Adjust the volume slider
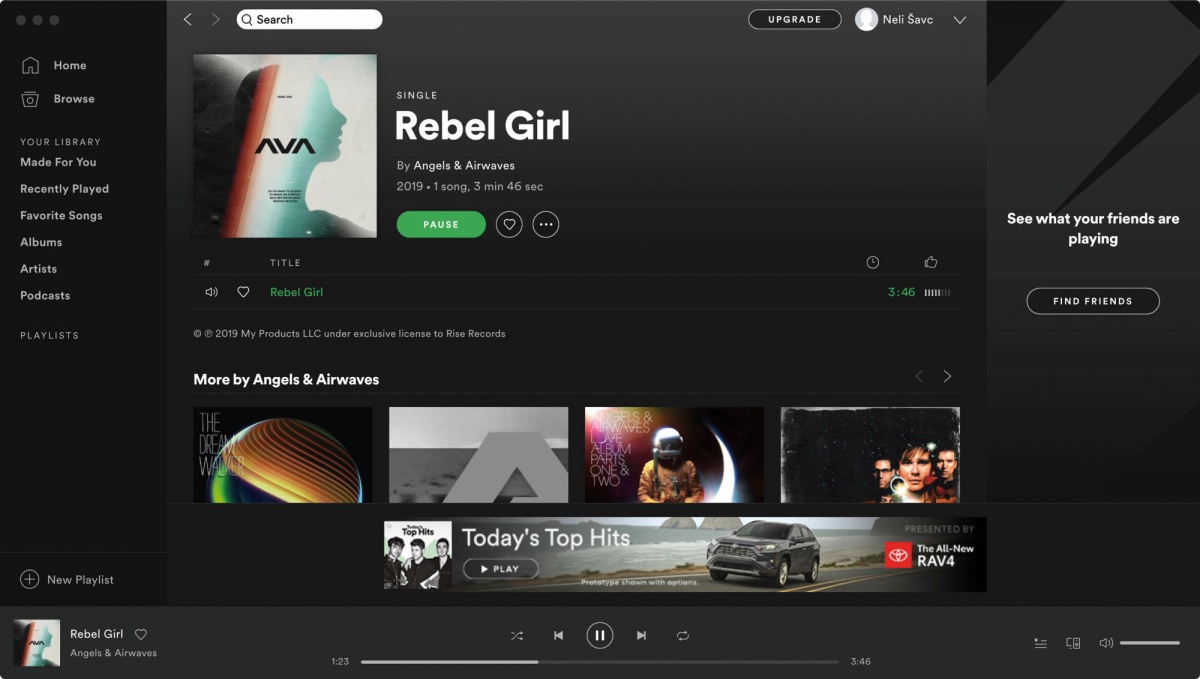Image resolution: width=1200 pixels, height=679 pixels. click(x=1150, y=643)
